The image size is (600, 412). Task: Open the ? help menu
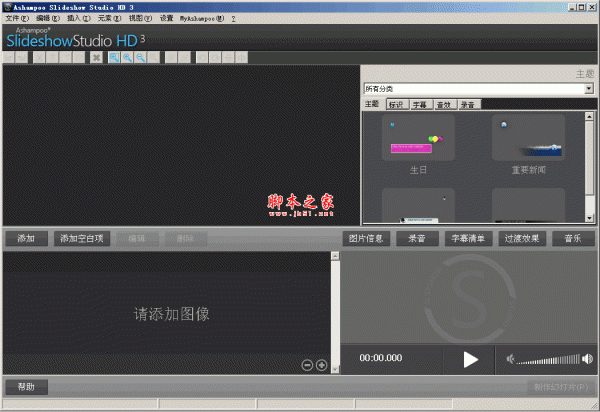click(x=233, y=18)
